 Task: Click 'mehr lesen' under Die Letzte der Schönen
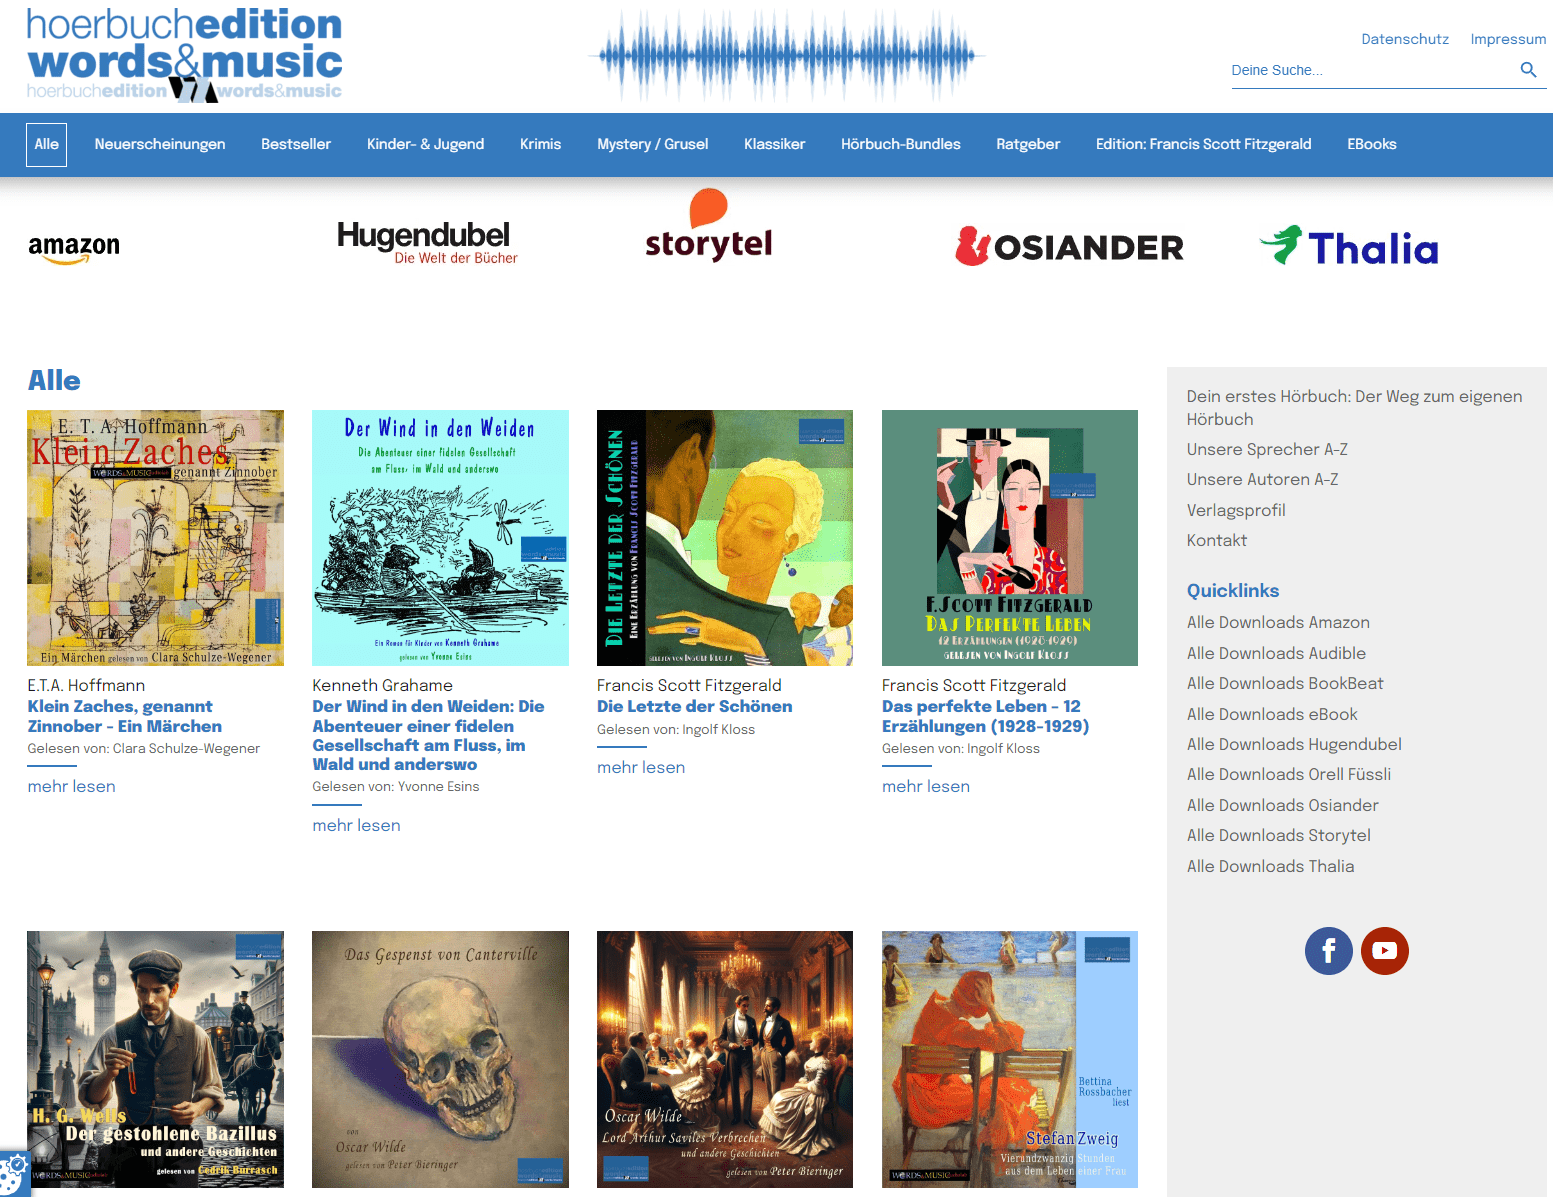(x=641, y=767)
